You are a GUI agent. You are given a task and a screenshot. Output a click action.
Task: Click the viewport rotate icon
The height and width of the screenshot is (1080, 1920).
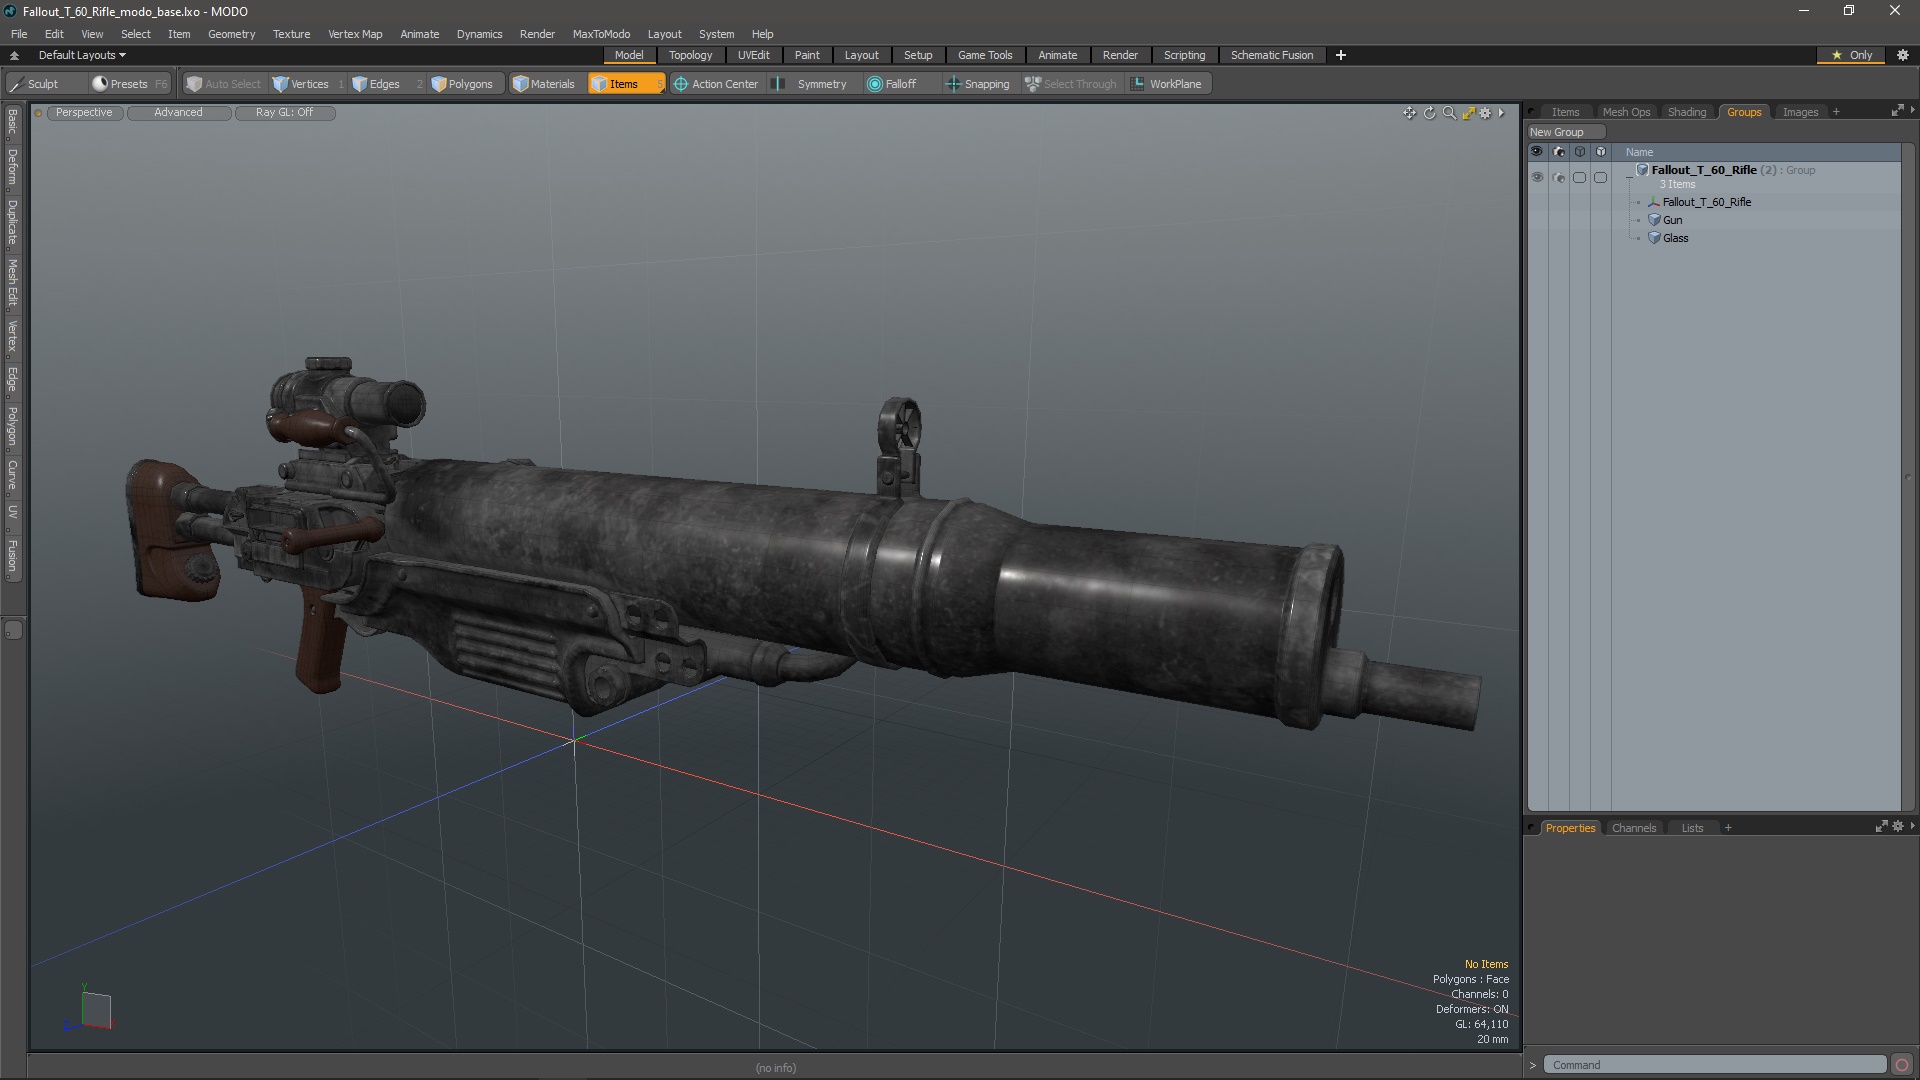(1429, 113)
